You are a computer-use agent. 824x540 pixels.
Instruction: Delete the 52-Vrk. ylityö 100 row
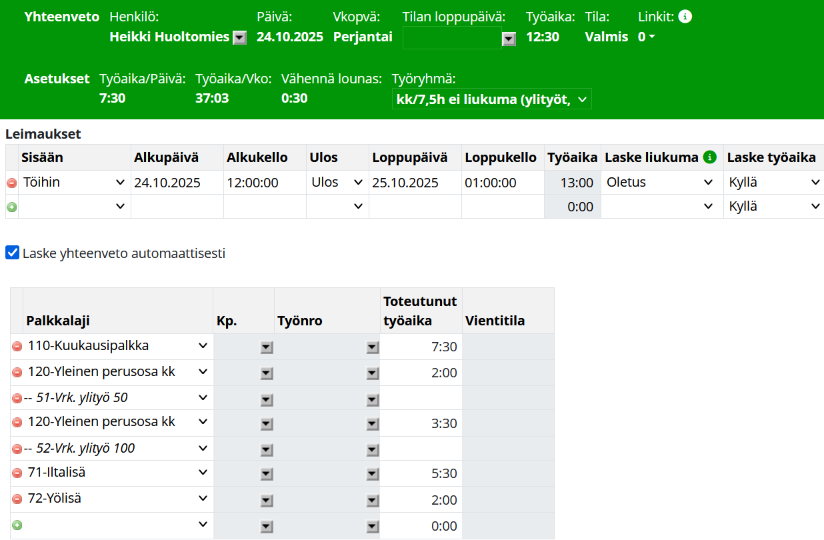click(17, 448)
